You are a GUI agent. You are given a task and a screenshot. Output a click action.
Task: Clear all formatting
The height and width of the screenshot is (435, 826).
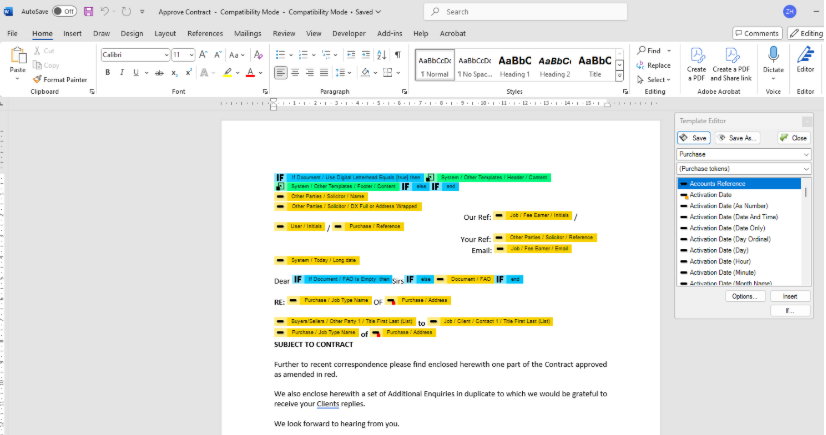pos(258,55)
